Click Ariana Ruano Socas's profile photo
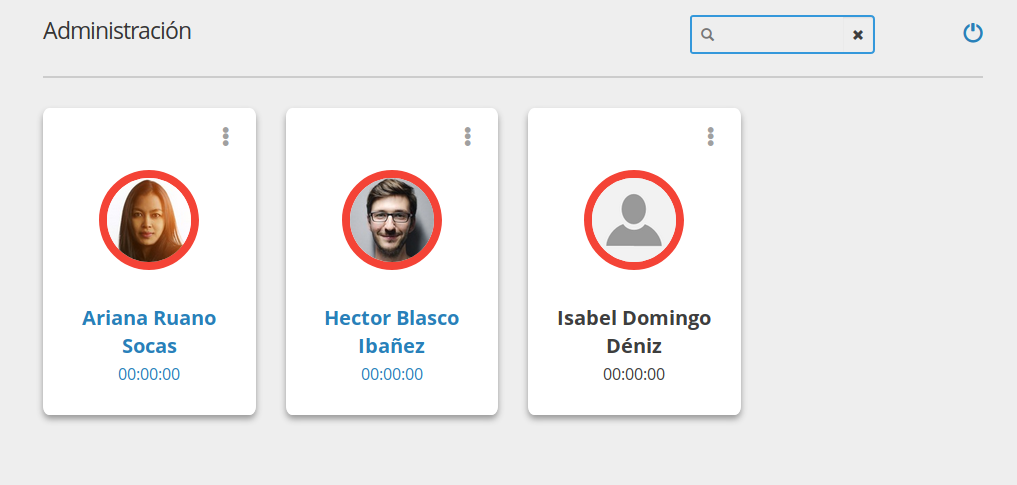1017x485 pixels. (x=149, y=220)
